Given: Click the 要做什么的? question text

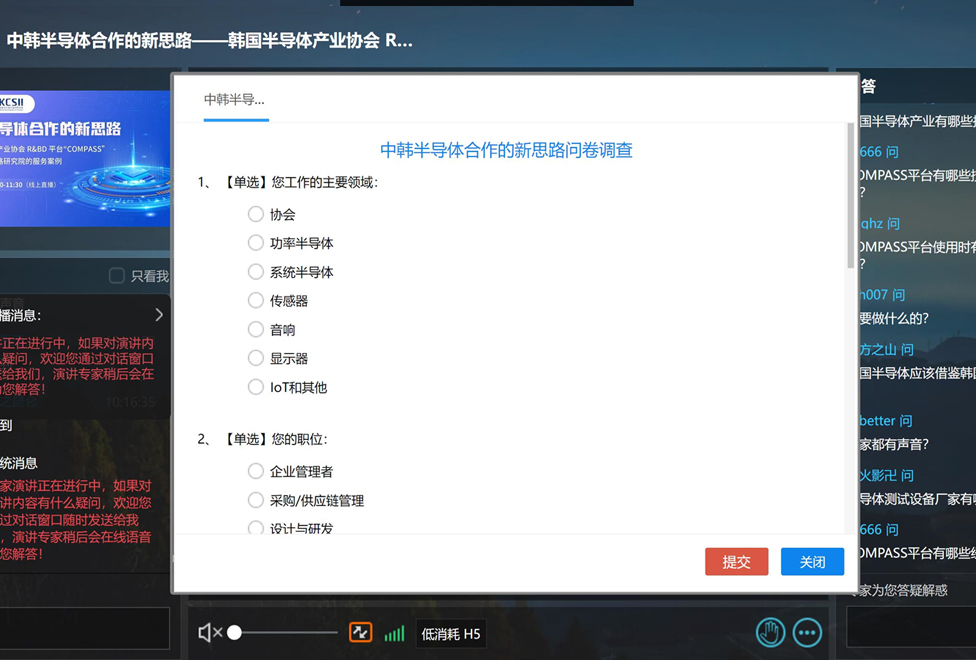Looking at the screenshot, I should [x=894, y=319].
